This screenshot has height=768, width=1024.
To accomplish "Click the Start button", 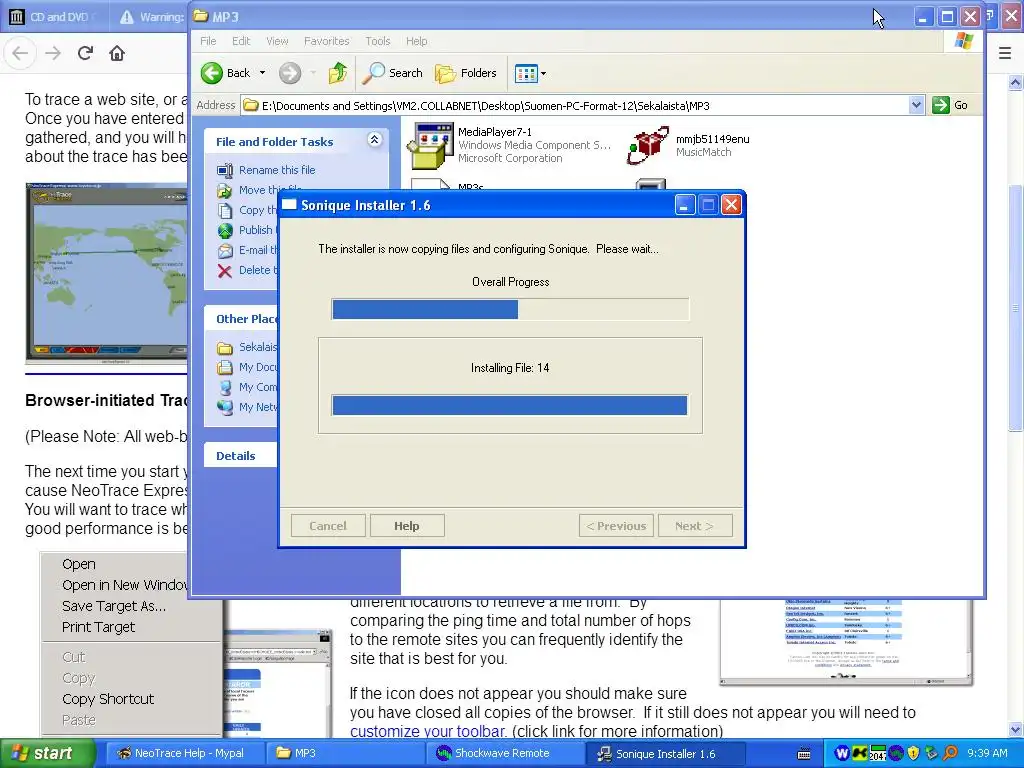I will pyautogui.click(x=47, y=754).
